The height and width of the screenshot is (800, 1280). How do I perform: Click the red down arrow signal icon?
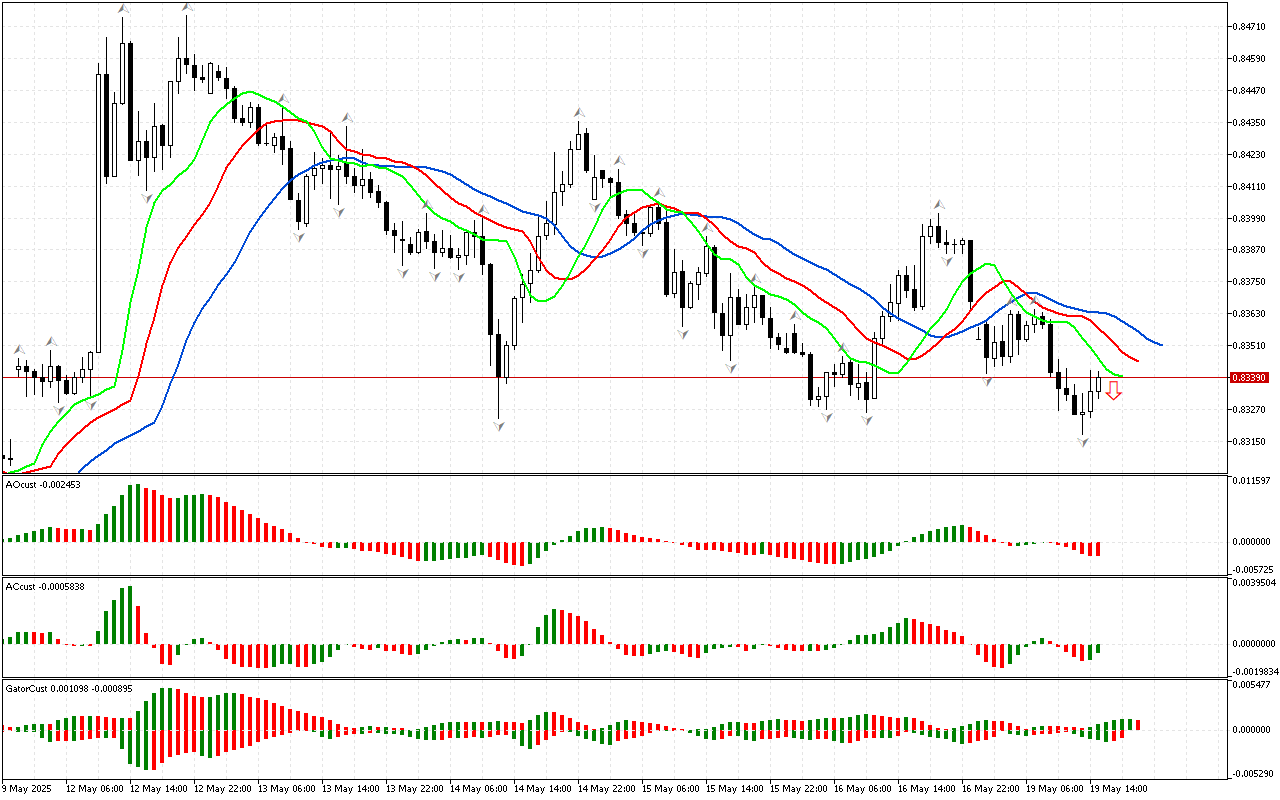click(x=1113, y=390)
